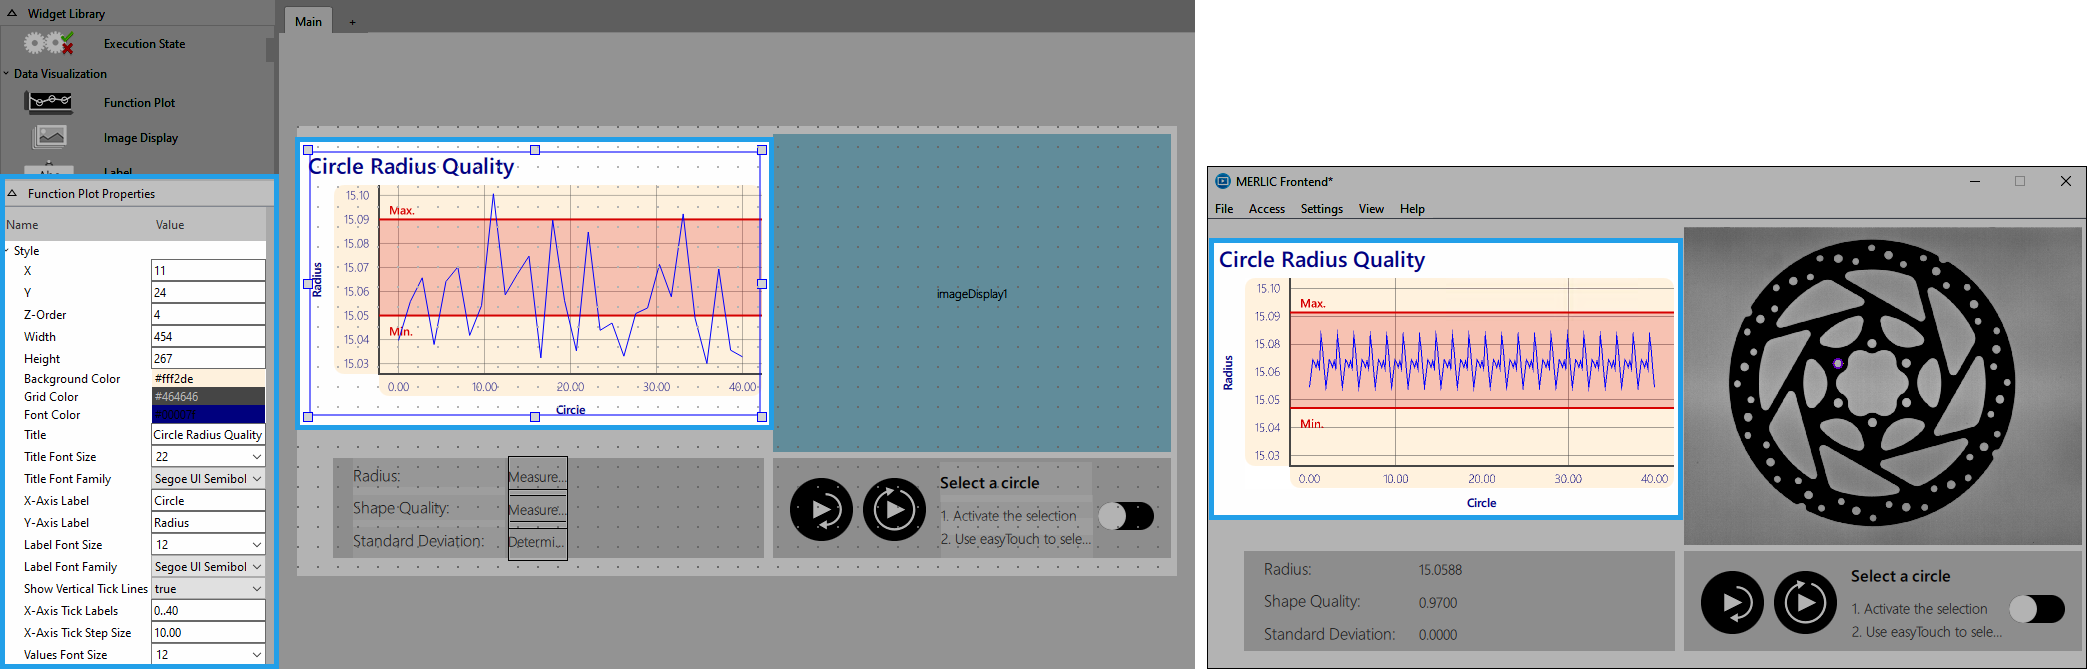
Task: Open Show Vertical Tick Lines dropdown
Action: [256, 589]
